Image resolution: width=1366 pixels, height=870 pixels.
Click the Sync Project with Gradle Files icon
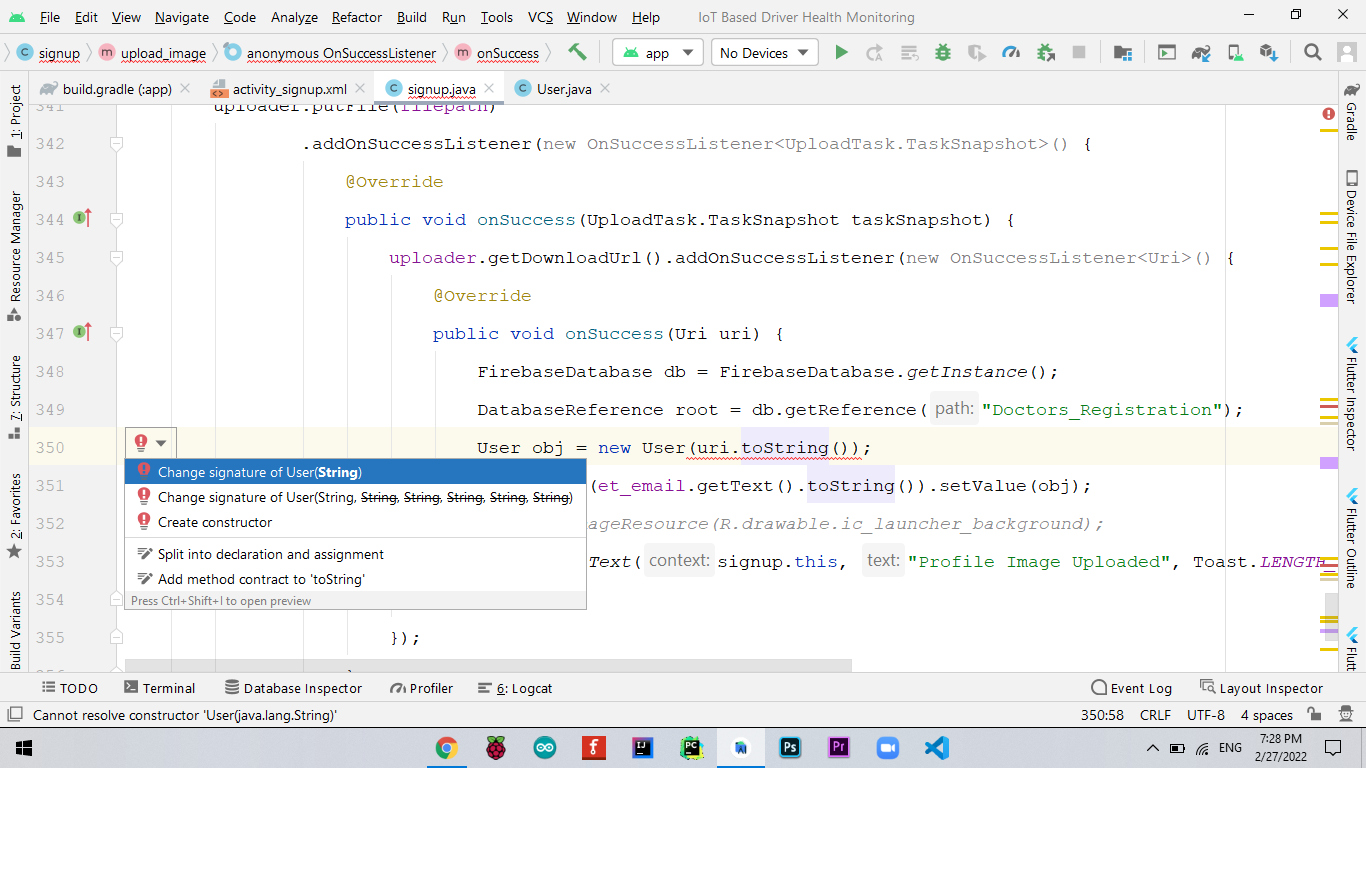click(1201, 52)
